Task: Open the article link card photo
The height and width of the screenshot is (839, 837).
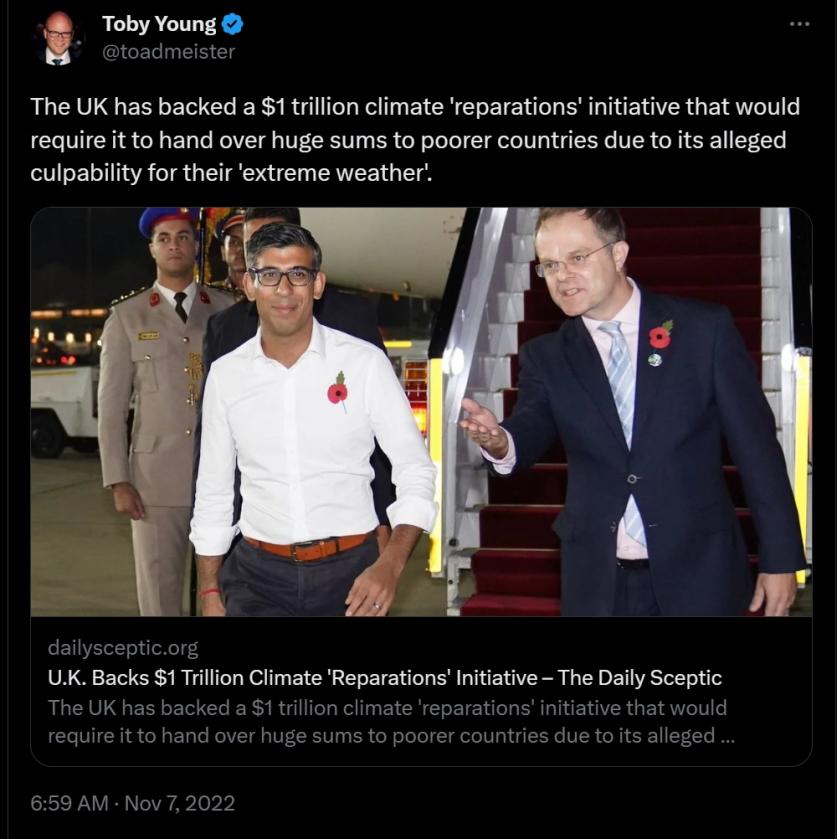Action: click(x=421, y=411)
